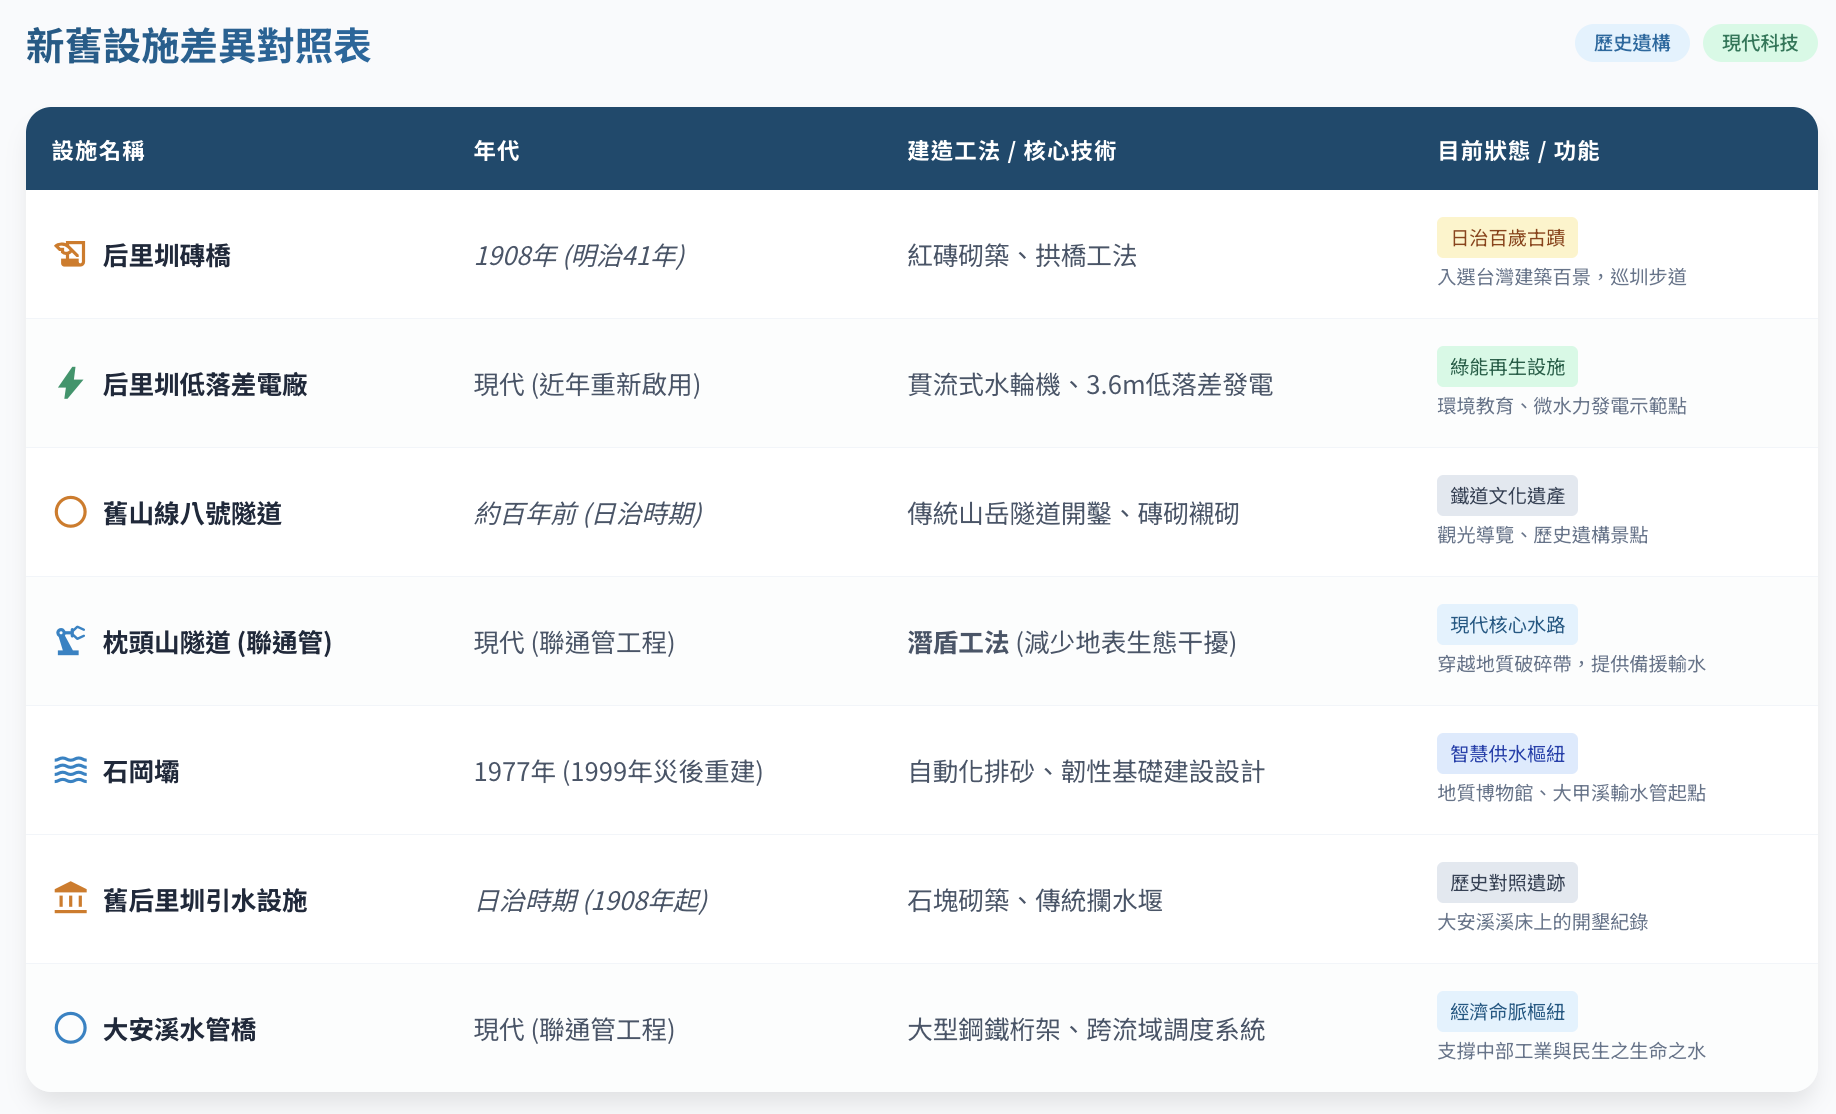Toggle the 現代科技 filter pill
The width and height of the screenshot is (1836, 1114).
coord(1759,43)
